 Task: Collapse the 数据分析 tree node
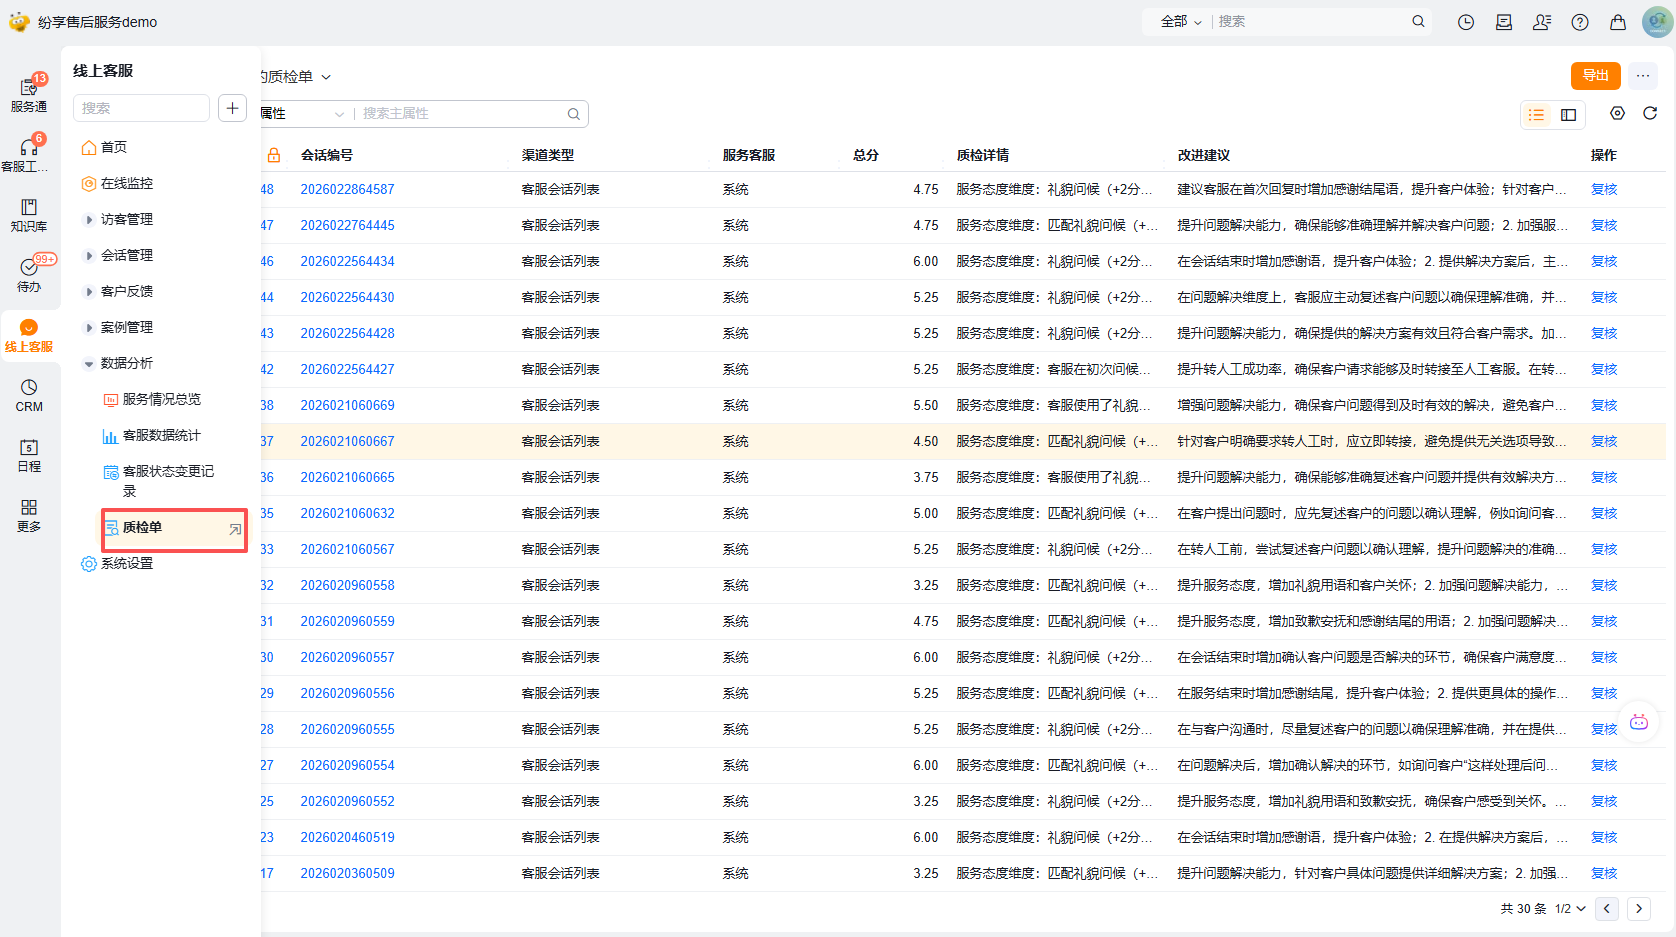pos(89,363)
